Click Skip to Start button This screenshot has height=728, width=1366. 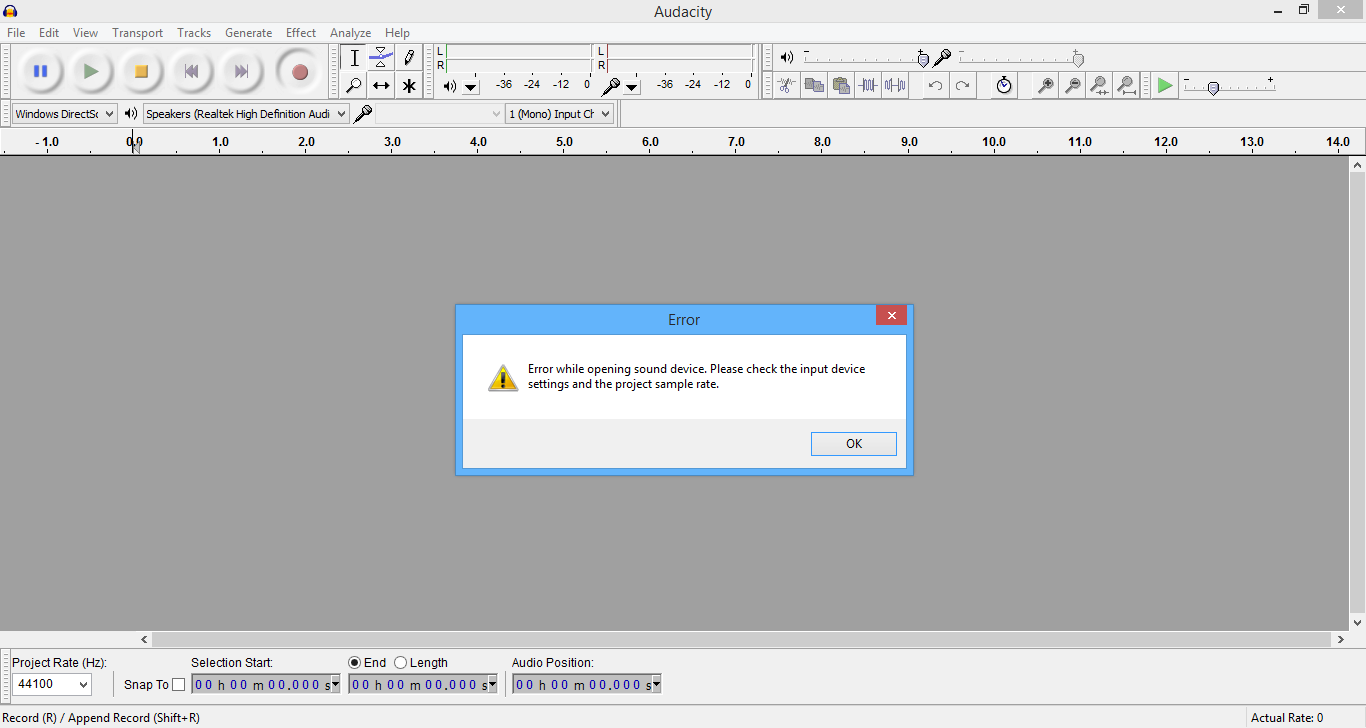tap(191, 71)
